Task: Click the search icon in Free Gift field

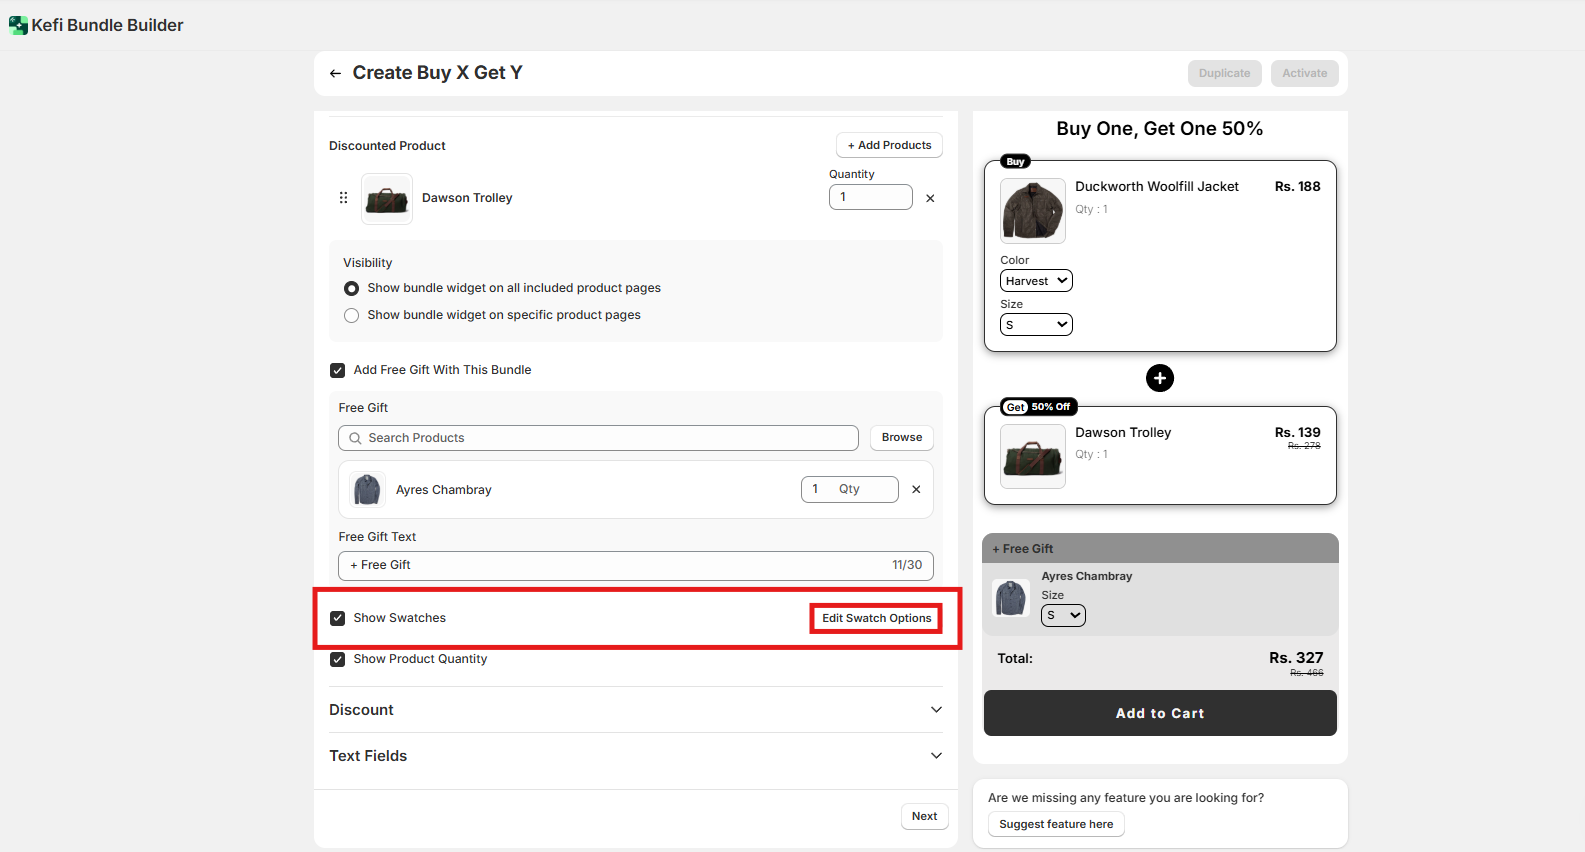Action: (355, 438)
